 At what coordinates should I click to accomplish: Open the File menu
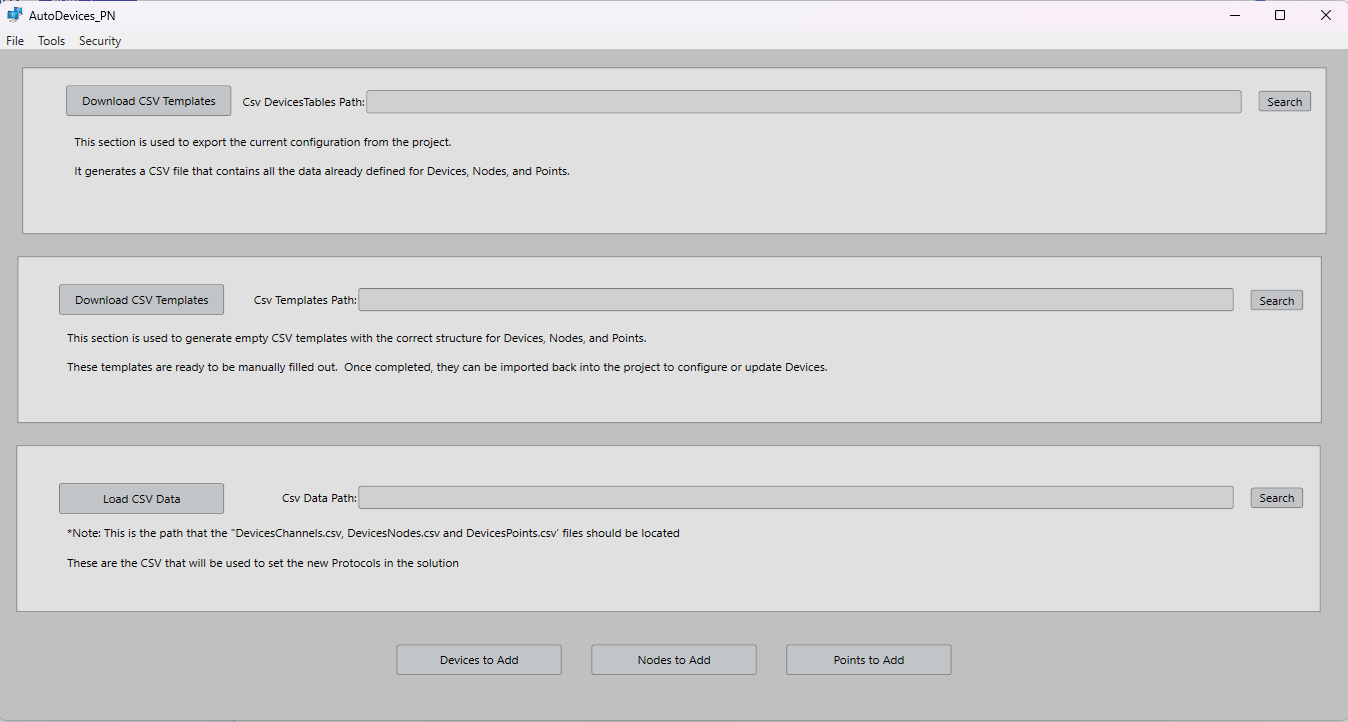point(15,41)
